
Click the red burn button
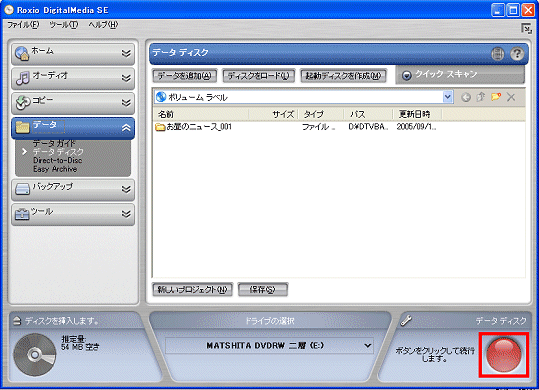click(504, 355)
